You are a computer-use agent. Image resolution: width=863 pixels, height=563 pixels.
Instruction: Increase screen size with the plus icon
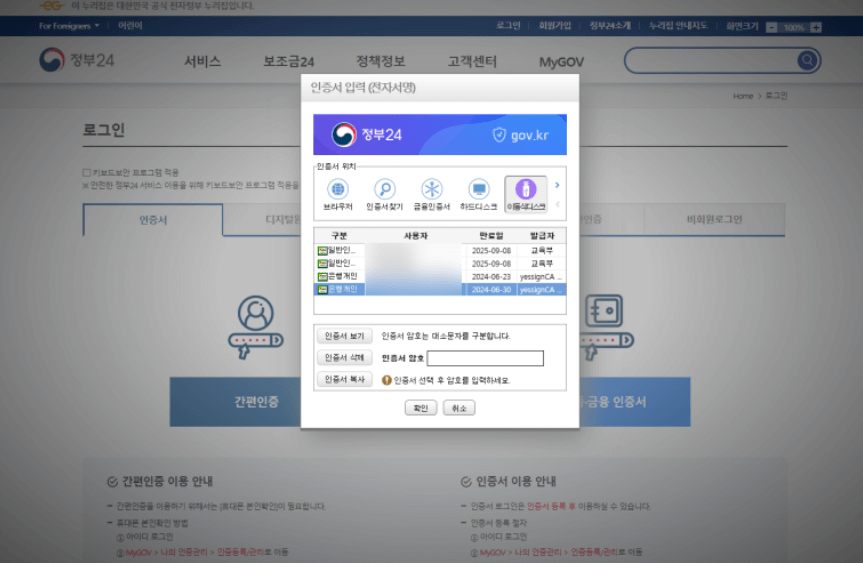[x=816, y=27]
